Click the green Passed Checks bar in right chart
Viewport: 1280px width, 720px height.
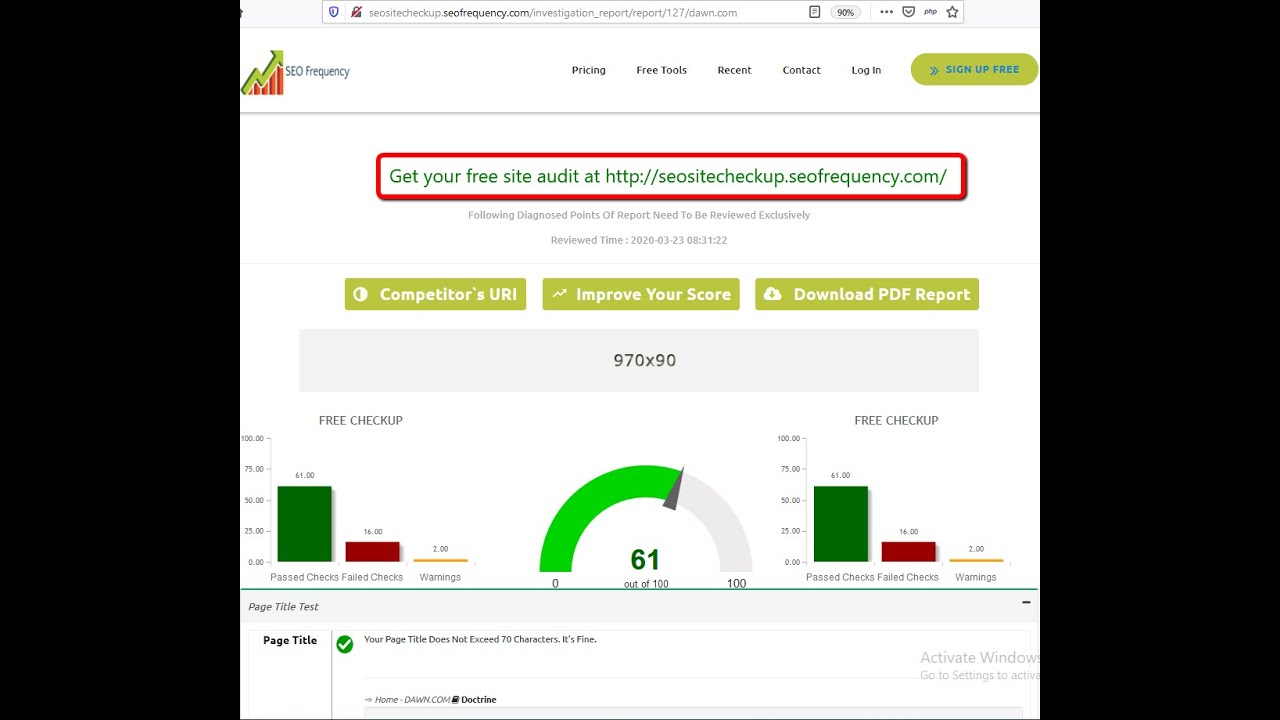click(840, 524)
